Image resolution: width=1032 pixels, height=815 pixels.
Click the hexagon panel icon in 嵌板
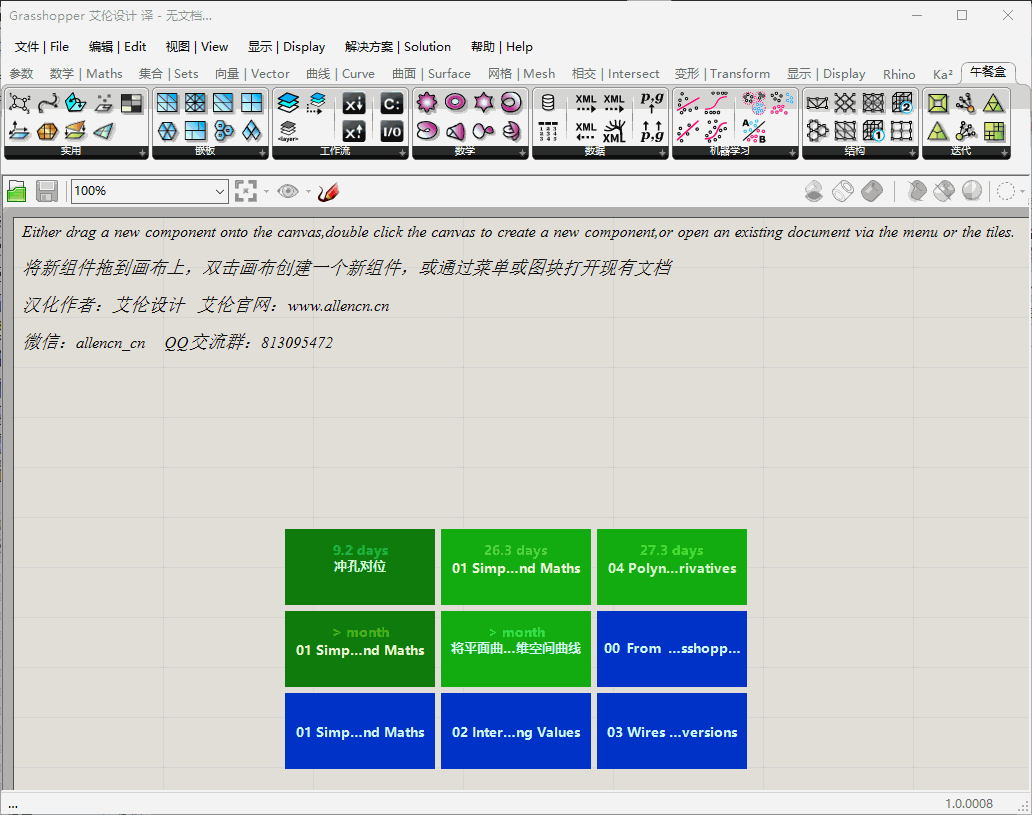pyautogui.click(x=168, y=131)
